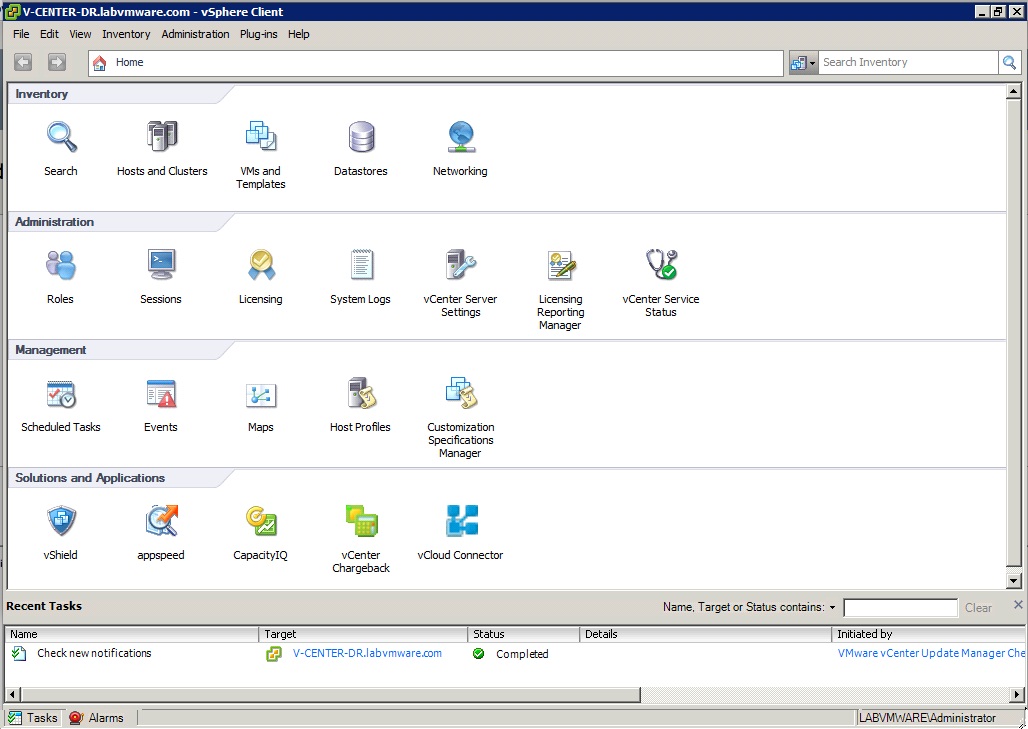Open the Maps icon

coord(261,395)
